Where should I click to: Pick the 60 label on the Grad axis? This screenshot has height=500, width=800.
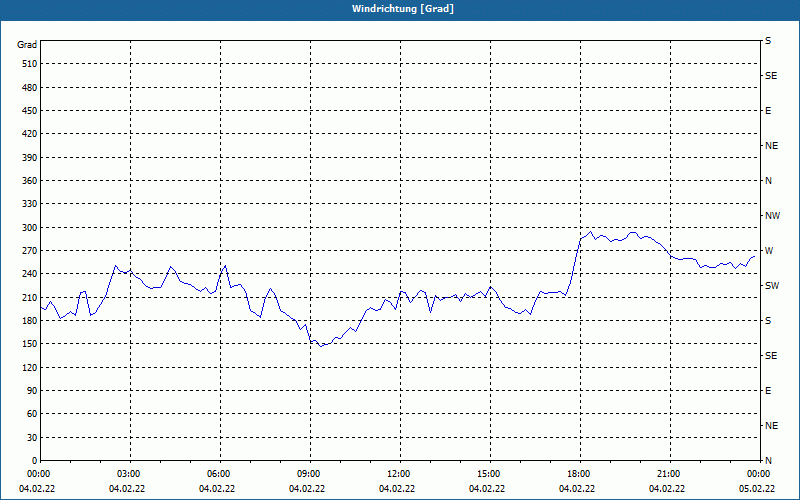32,414
